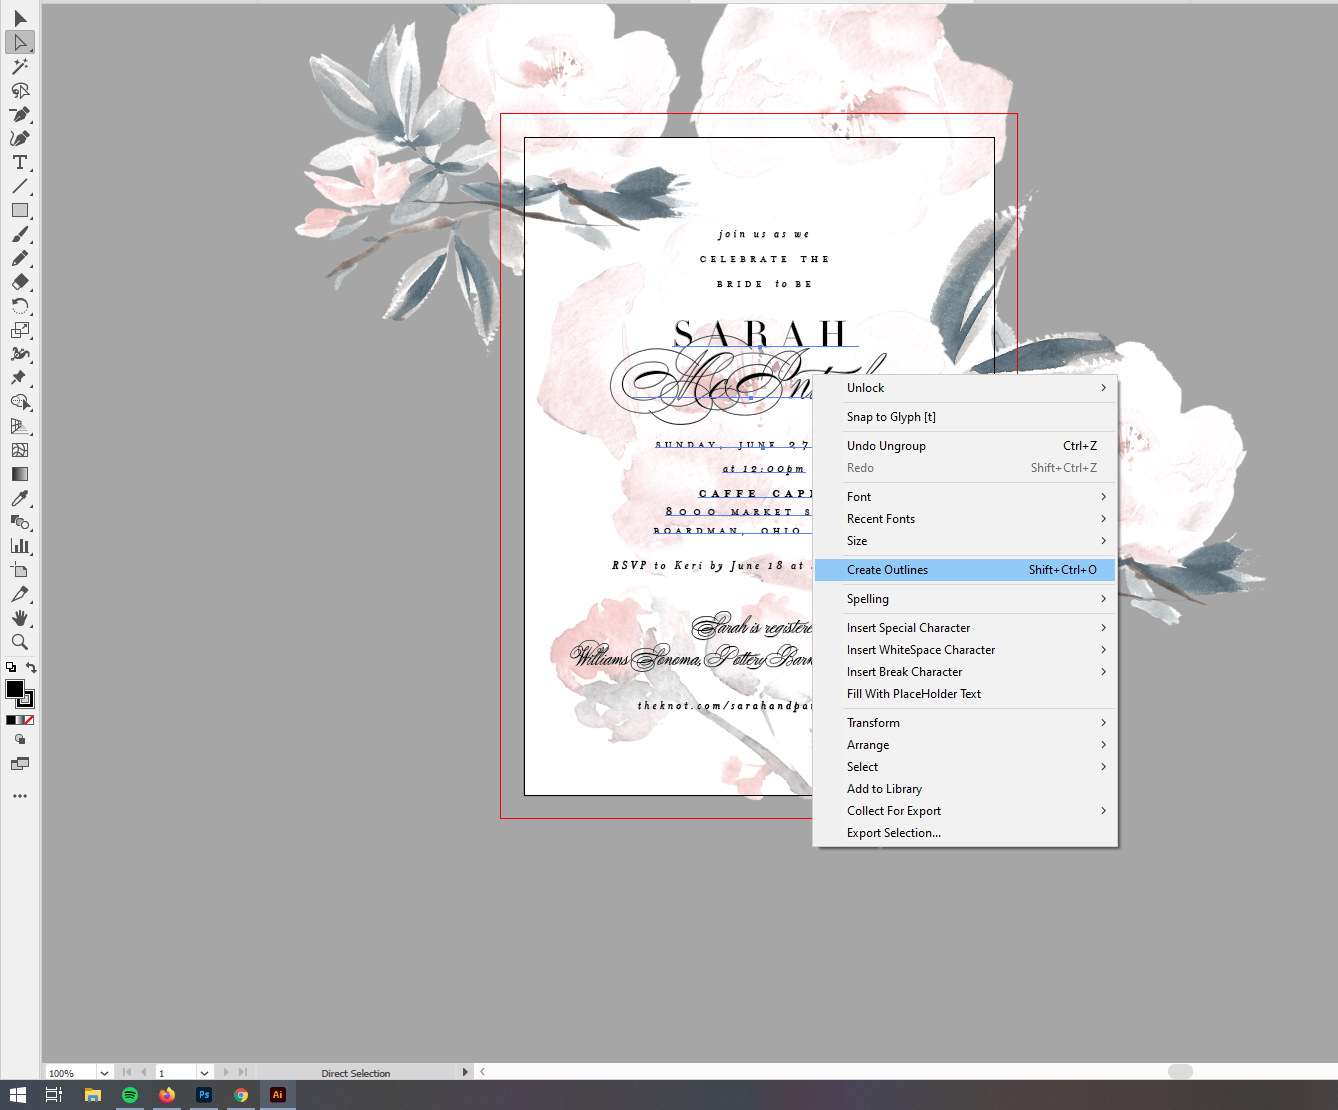Swap fill and stroke colors
This screenshot has height=1110, width=1338.
[31, 667]
